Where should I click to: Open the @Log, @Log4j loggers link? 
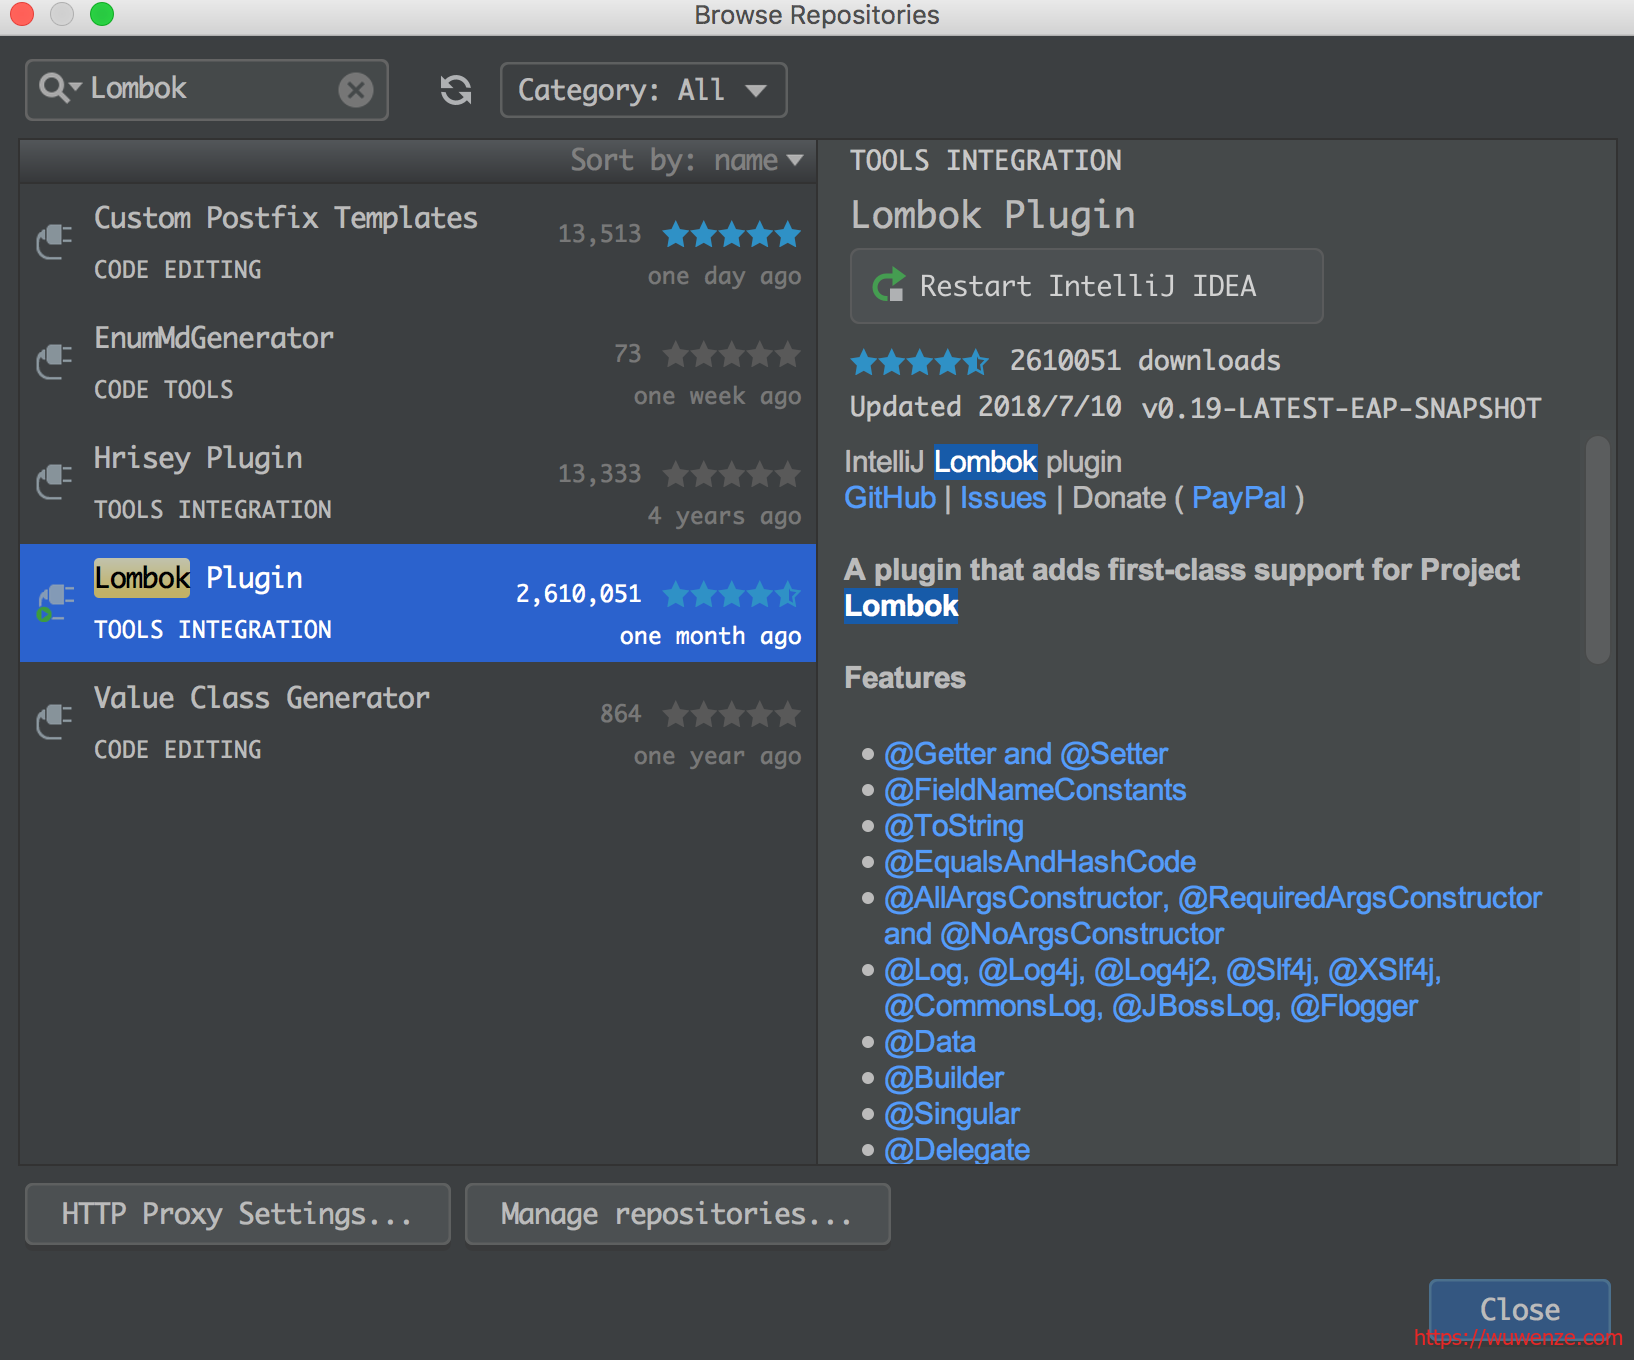(1163, 988)
